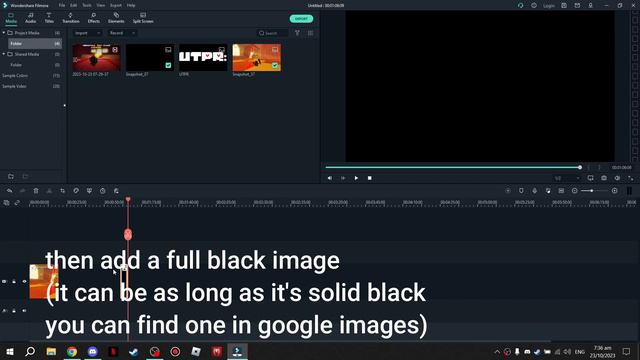Click the new folder icon in media panel
The height and width of the screenshot is (360, 640).
click(11, 176)
